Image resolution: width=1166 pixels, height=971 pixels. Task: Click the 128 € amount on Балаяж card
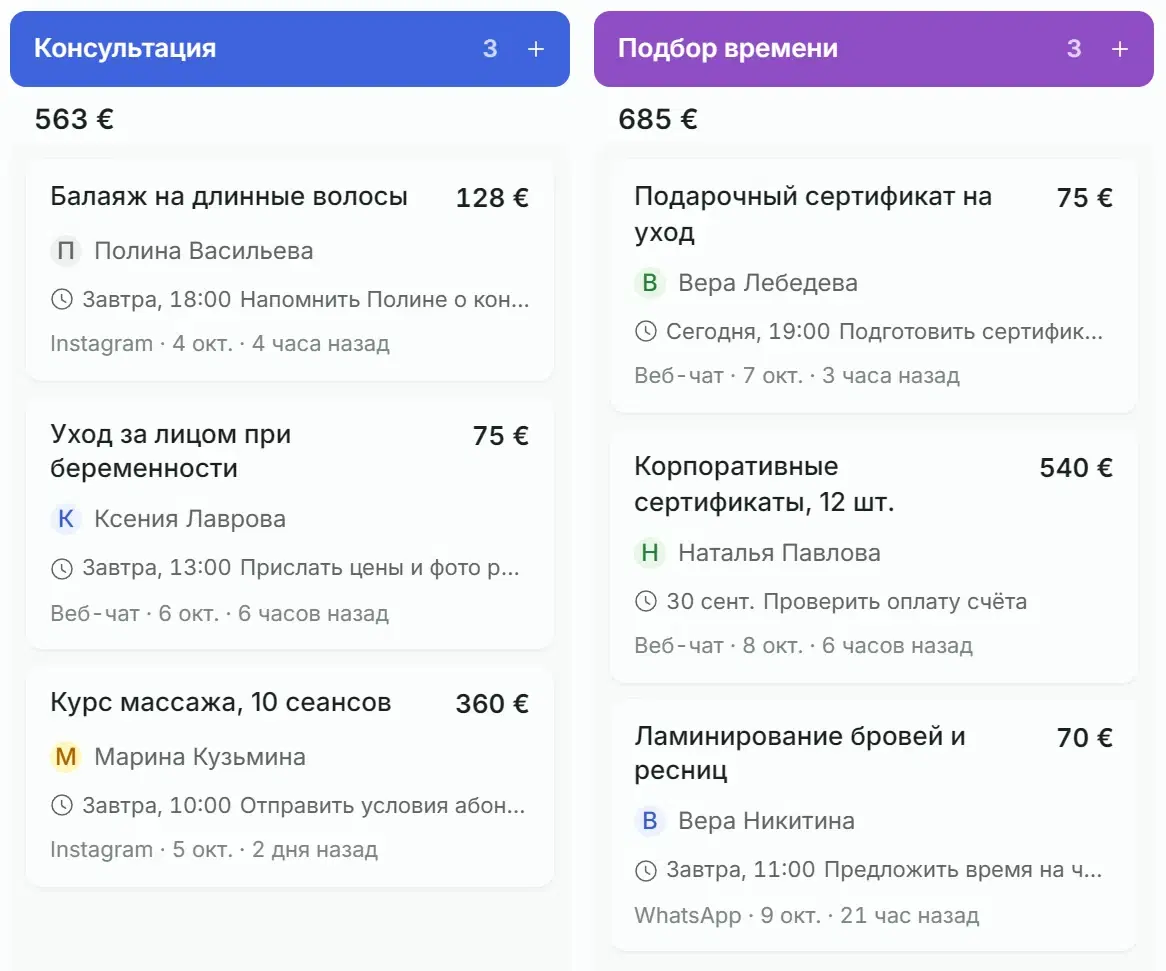point(492,198)
